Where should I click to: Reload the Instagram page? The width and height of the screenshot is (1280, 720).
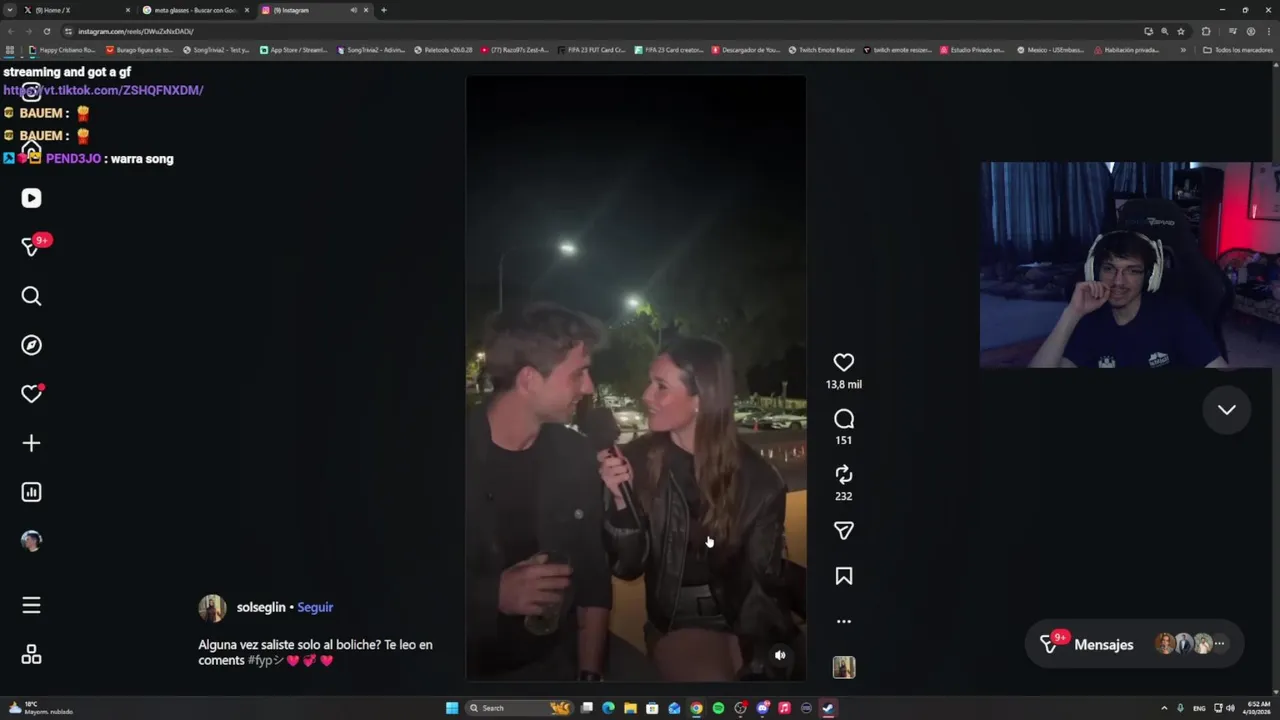coord(46,31)
